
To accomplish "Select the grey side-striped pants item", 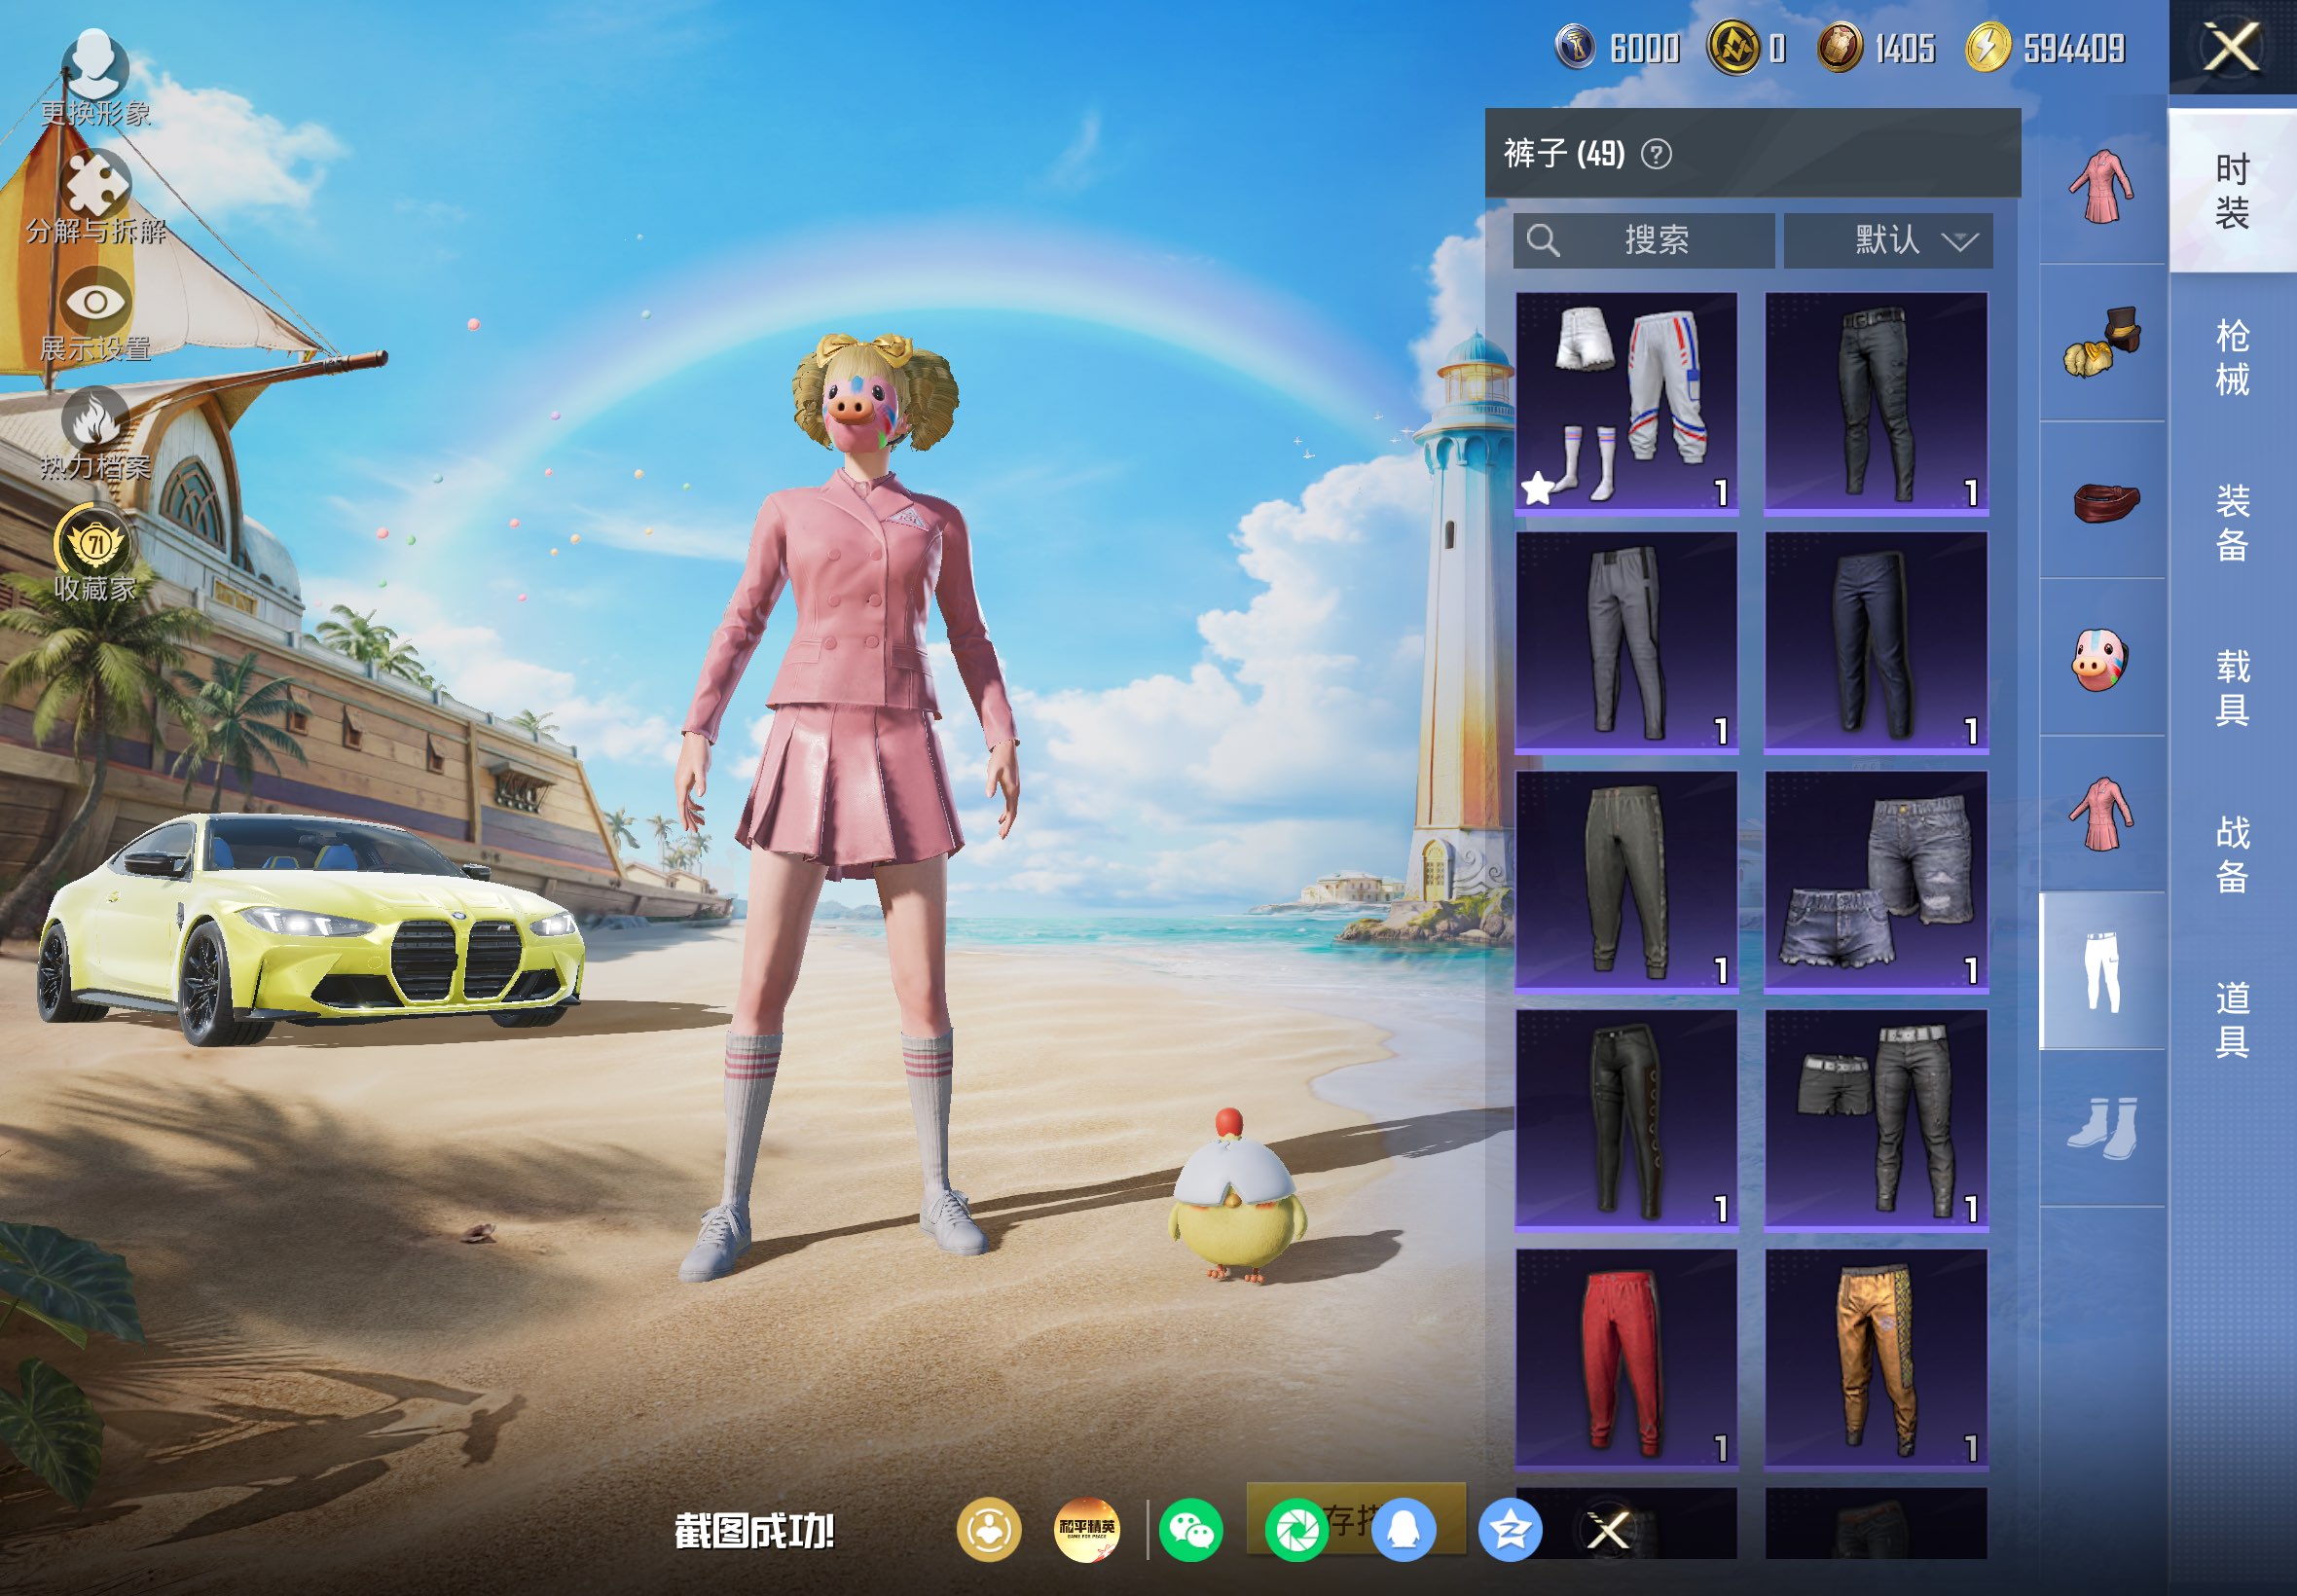I will 1626,643.
